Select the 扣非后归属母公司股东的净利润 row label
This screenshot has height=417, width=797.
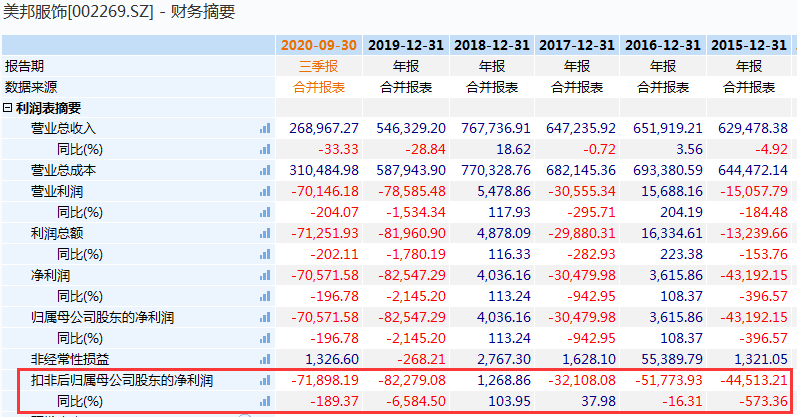tap(121, 381)
